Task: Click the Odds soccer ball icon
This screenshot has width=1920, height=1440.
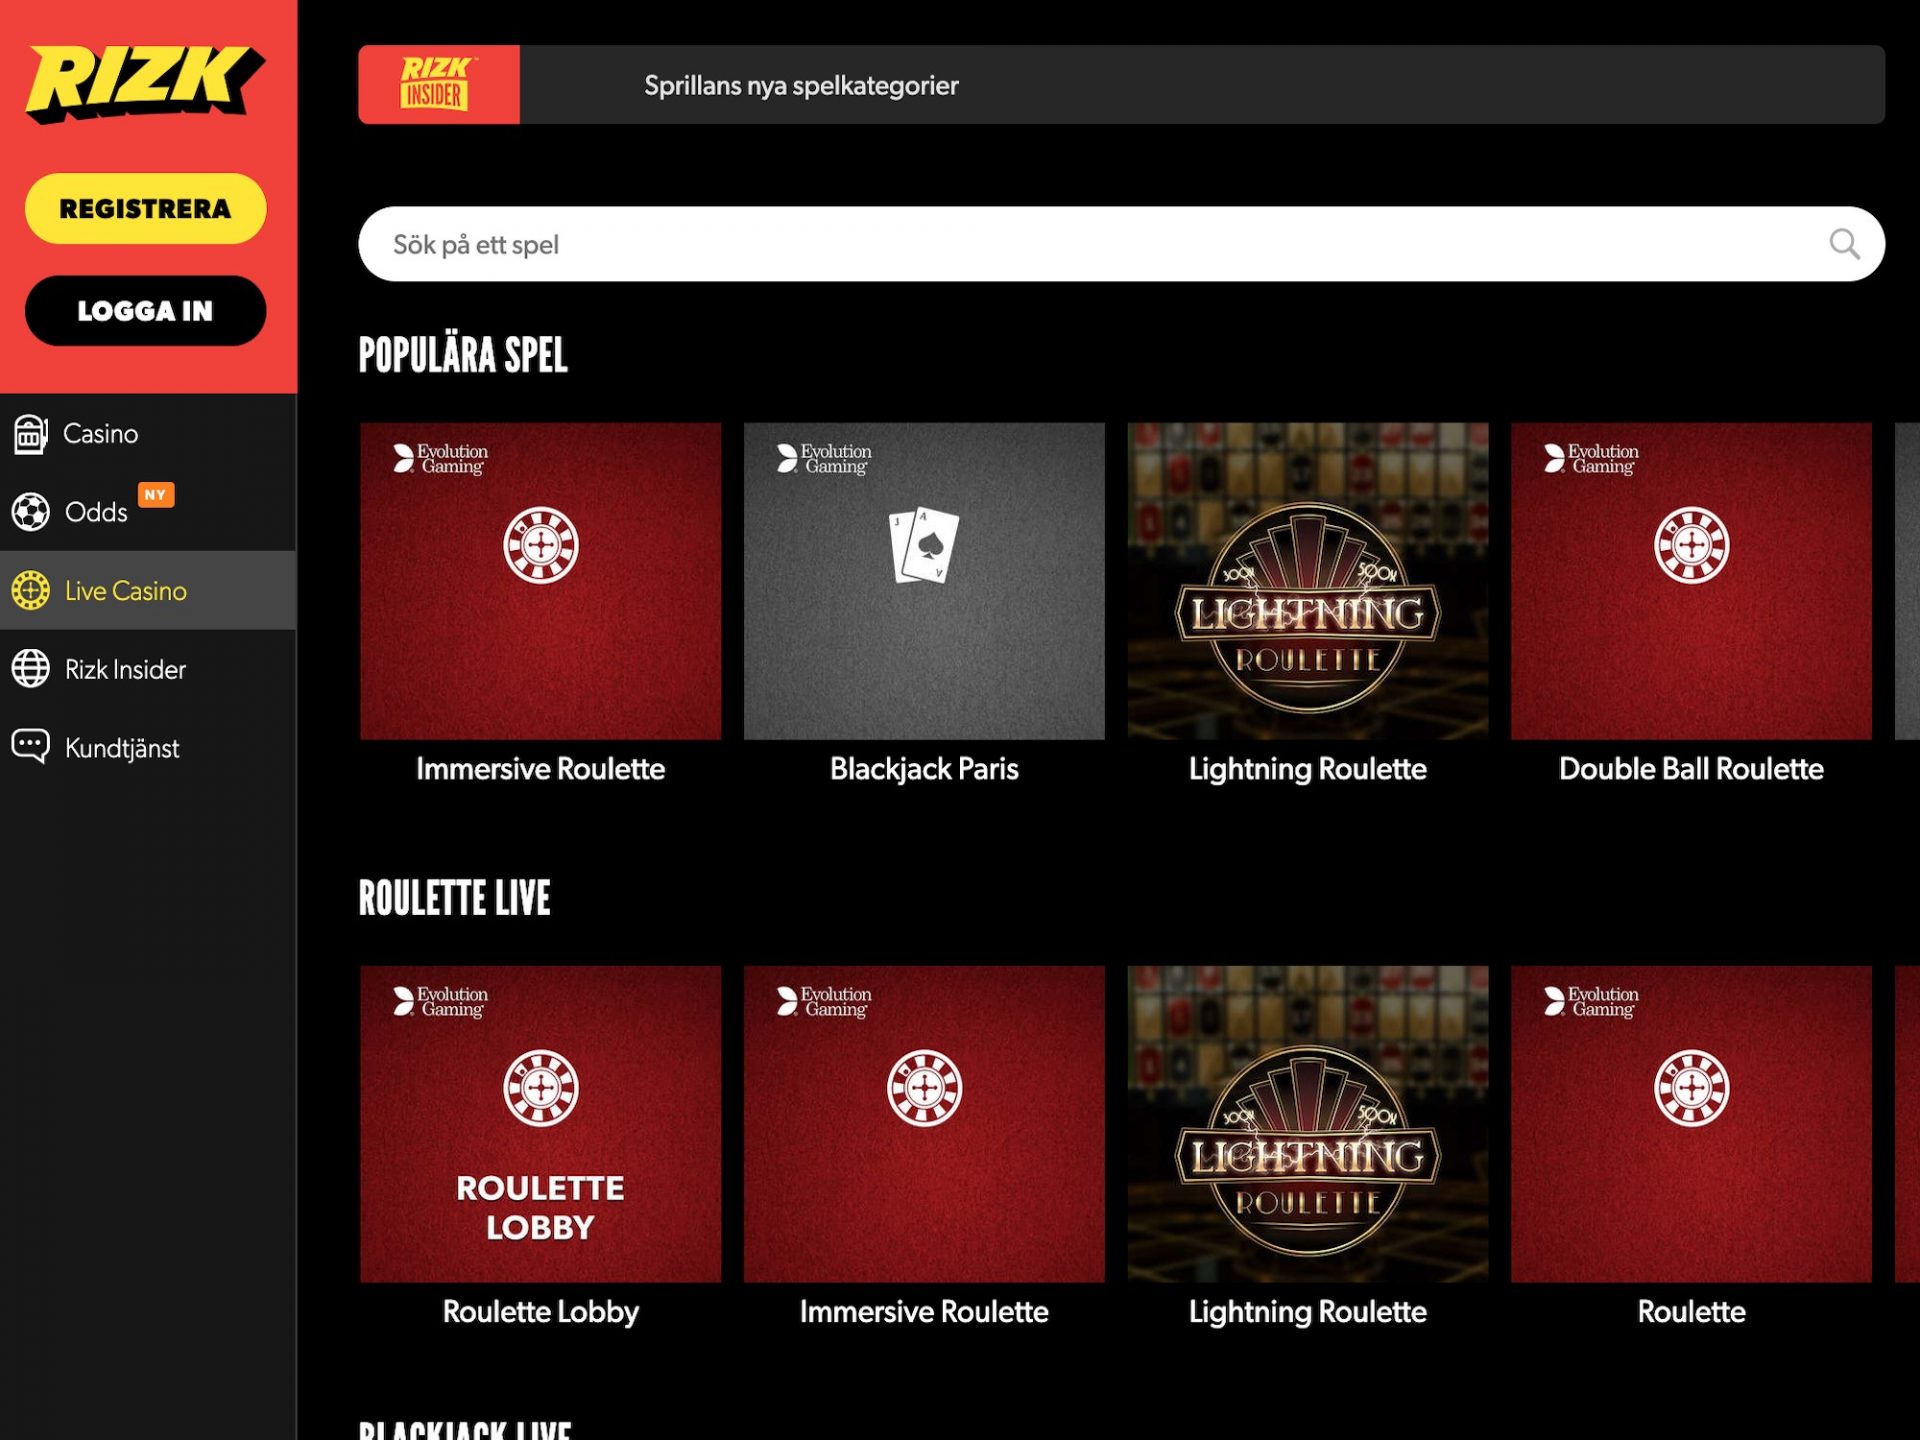Action: point(30,512)
